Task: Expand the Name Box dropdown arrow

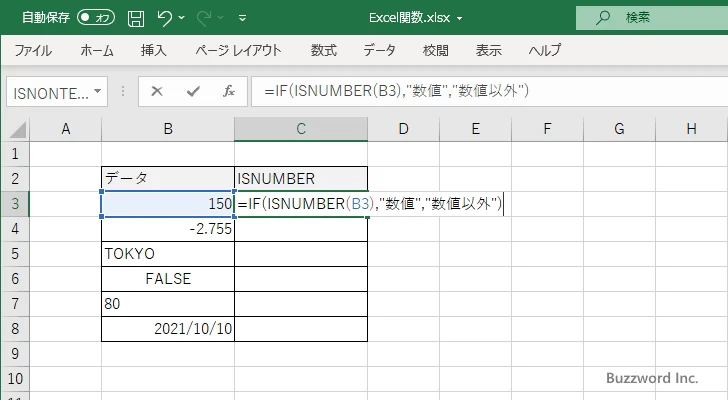Action: (98, 91)
